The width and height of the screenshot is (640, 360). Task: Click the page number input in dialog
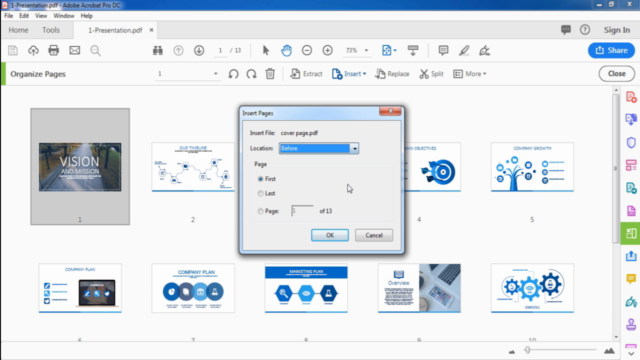coord(302,211)
